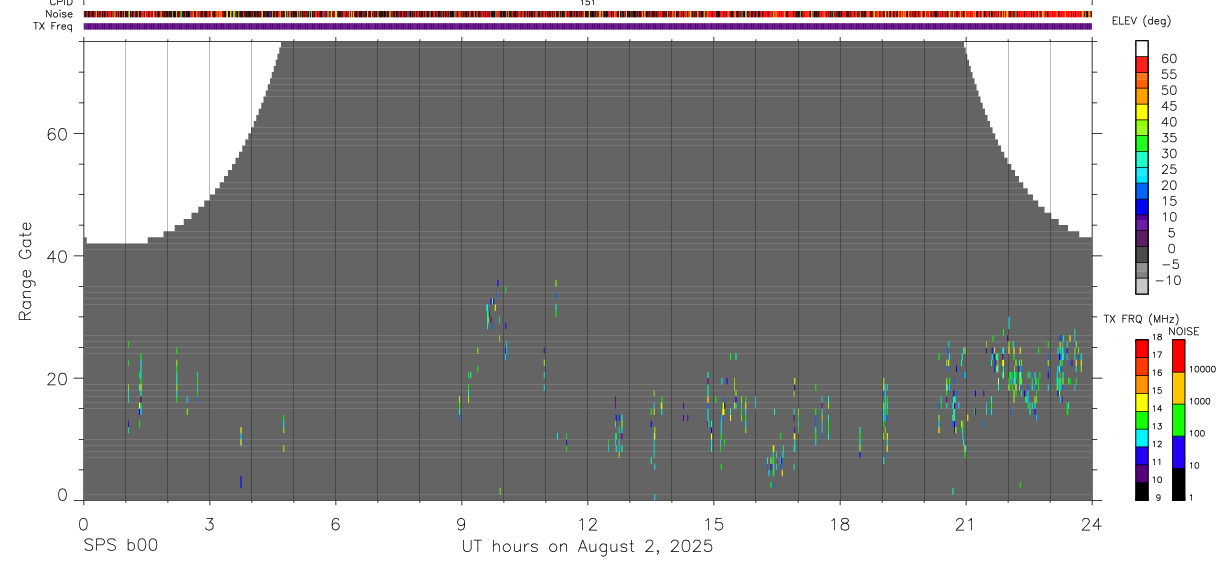Pick the yellow segment of the TX FRQ colorbar
1228x567 pixels.
tap(1142, 403)
